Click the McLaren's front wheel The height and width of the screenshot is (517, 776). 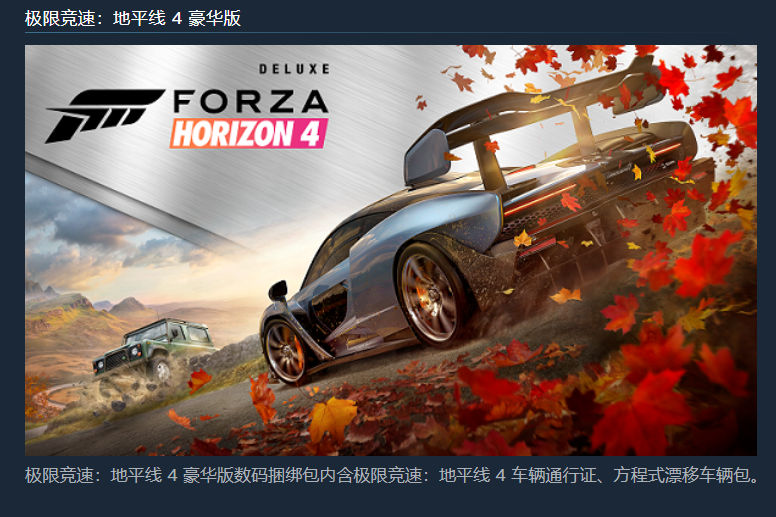coord(286,350)
